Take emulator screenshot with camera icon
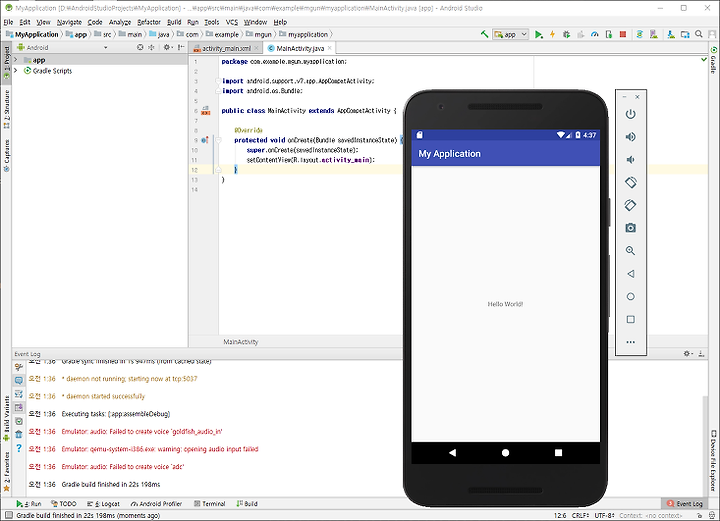 (x=630, y=228)
